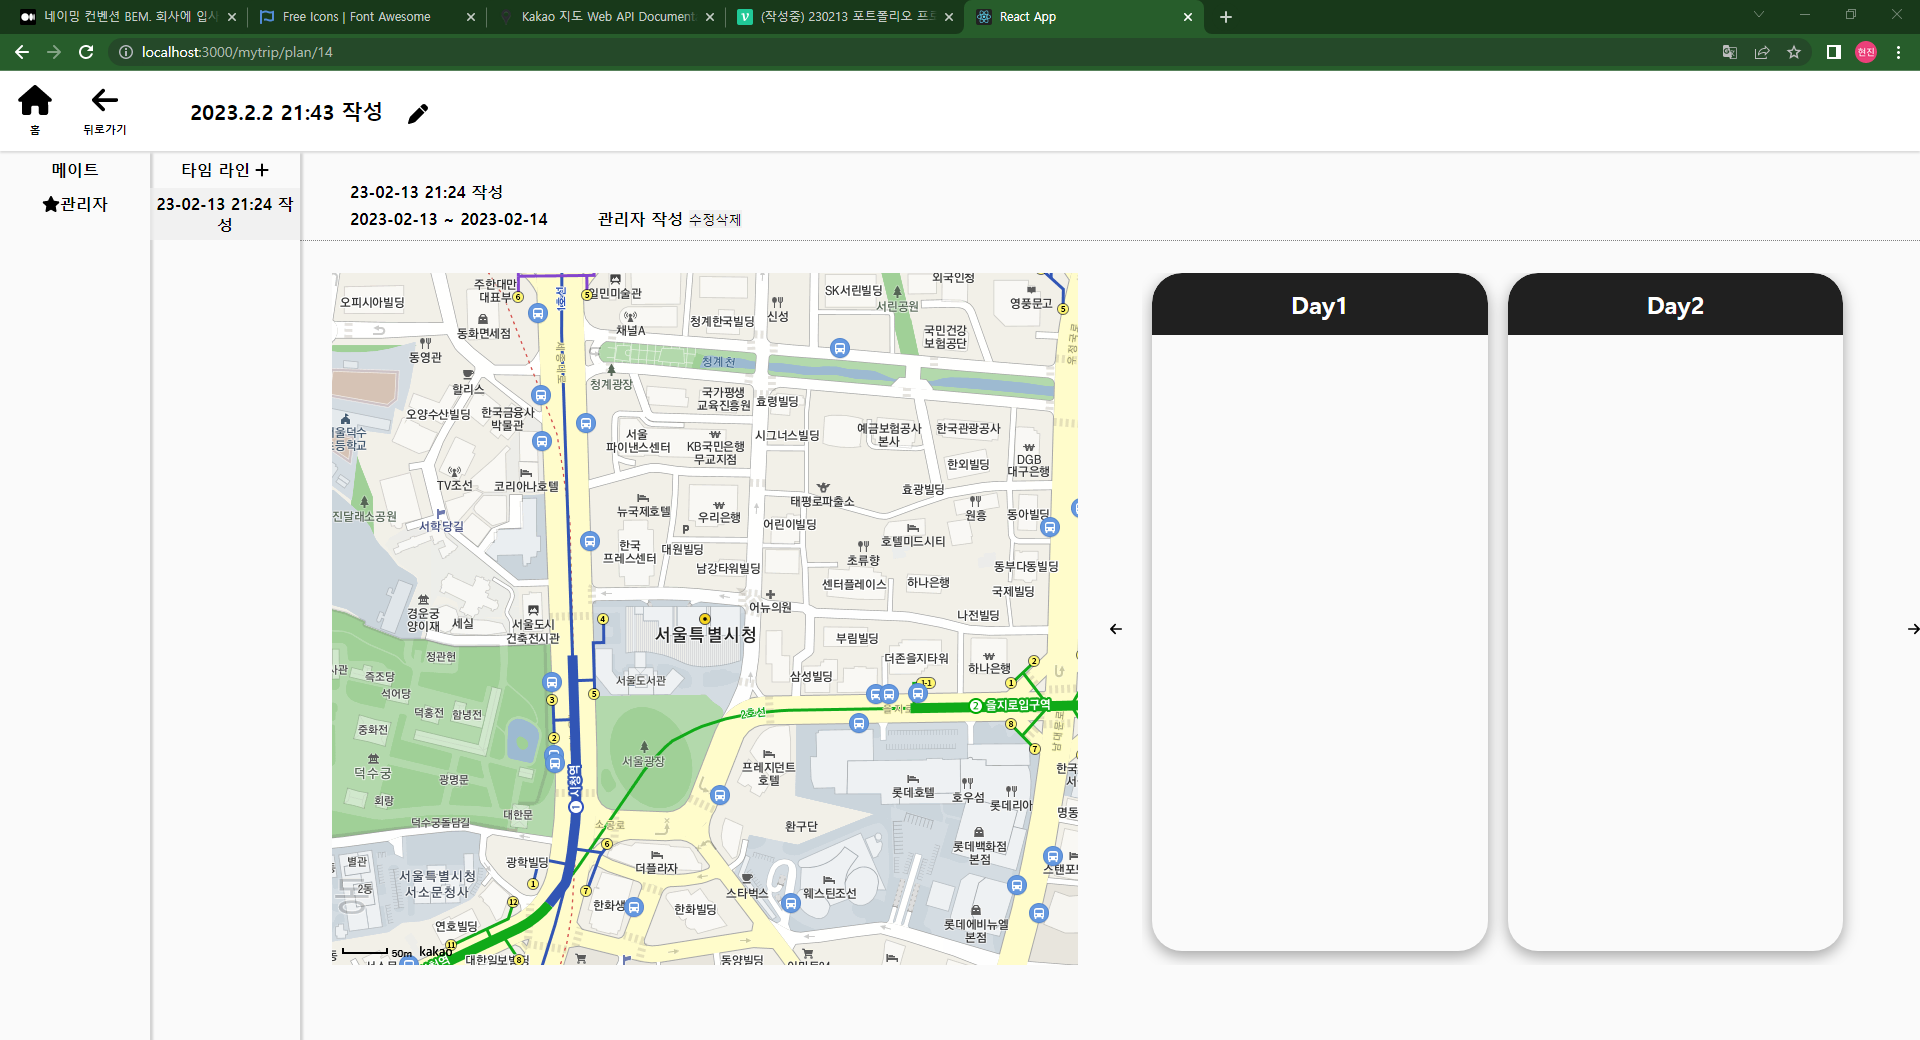
Task: Click the 메이트 heading
Action: [x=75, y=170]
